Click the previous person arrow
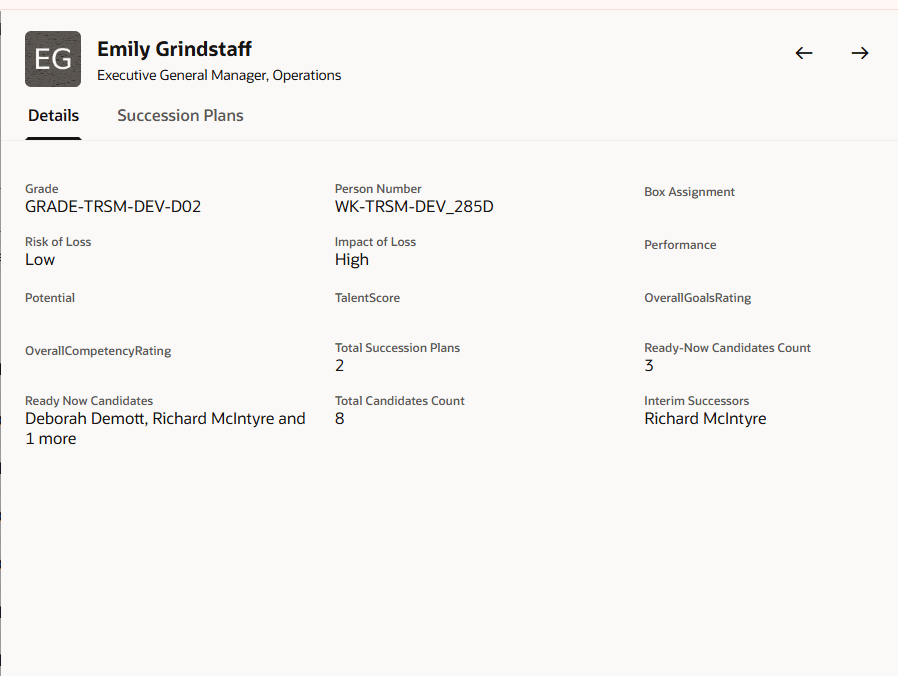 804,53
